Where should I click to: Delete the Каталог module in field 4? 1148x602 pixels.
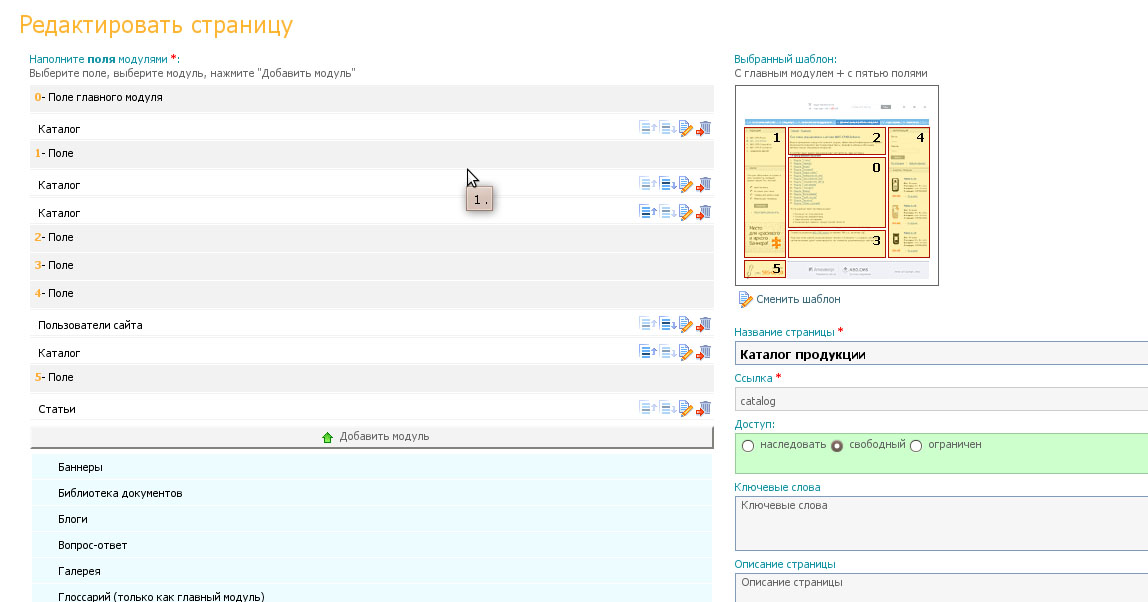[705, 352]
